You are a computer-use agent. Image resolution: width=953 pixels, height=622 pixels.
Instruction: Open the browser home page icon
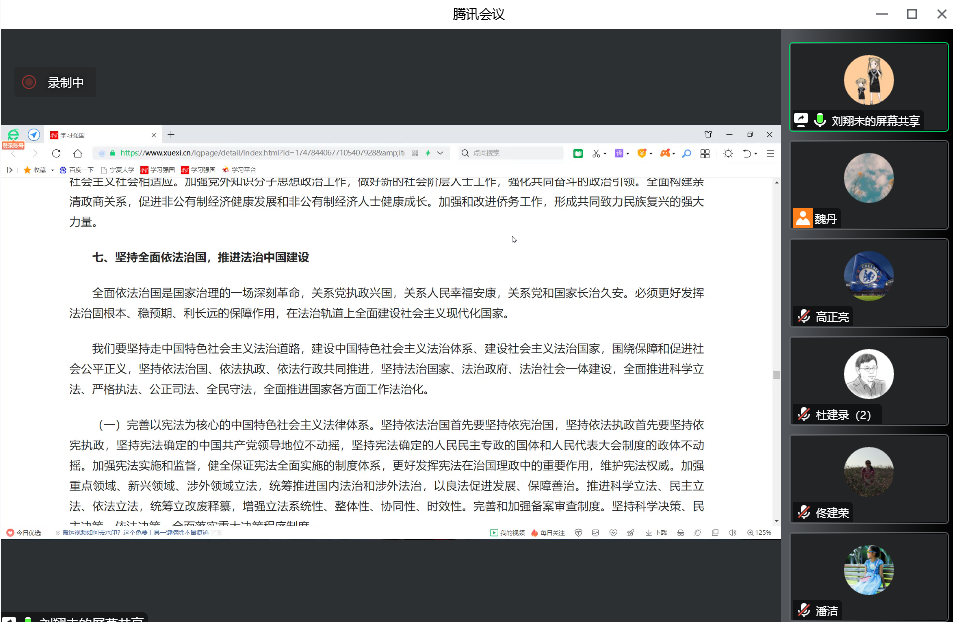(77, 153)
